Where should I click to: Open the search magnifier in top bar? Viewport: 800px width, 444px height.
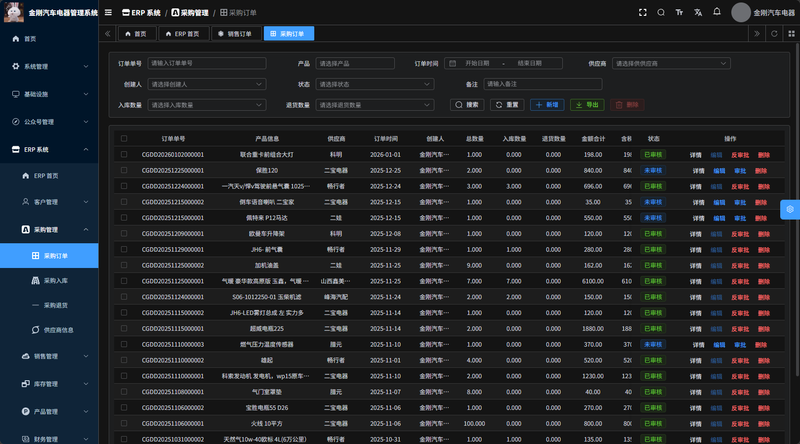(x=661, y=12)
